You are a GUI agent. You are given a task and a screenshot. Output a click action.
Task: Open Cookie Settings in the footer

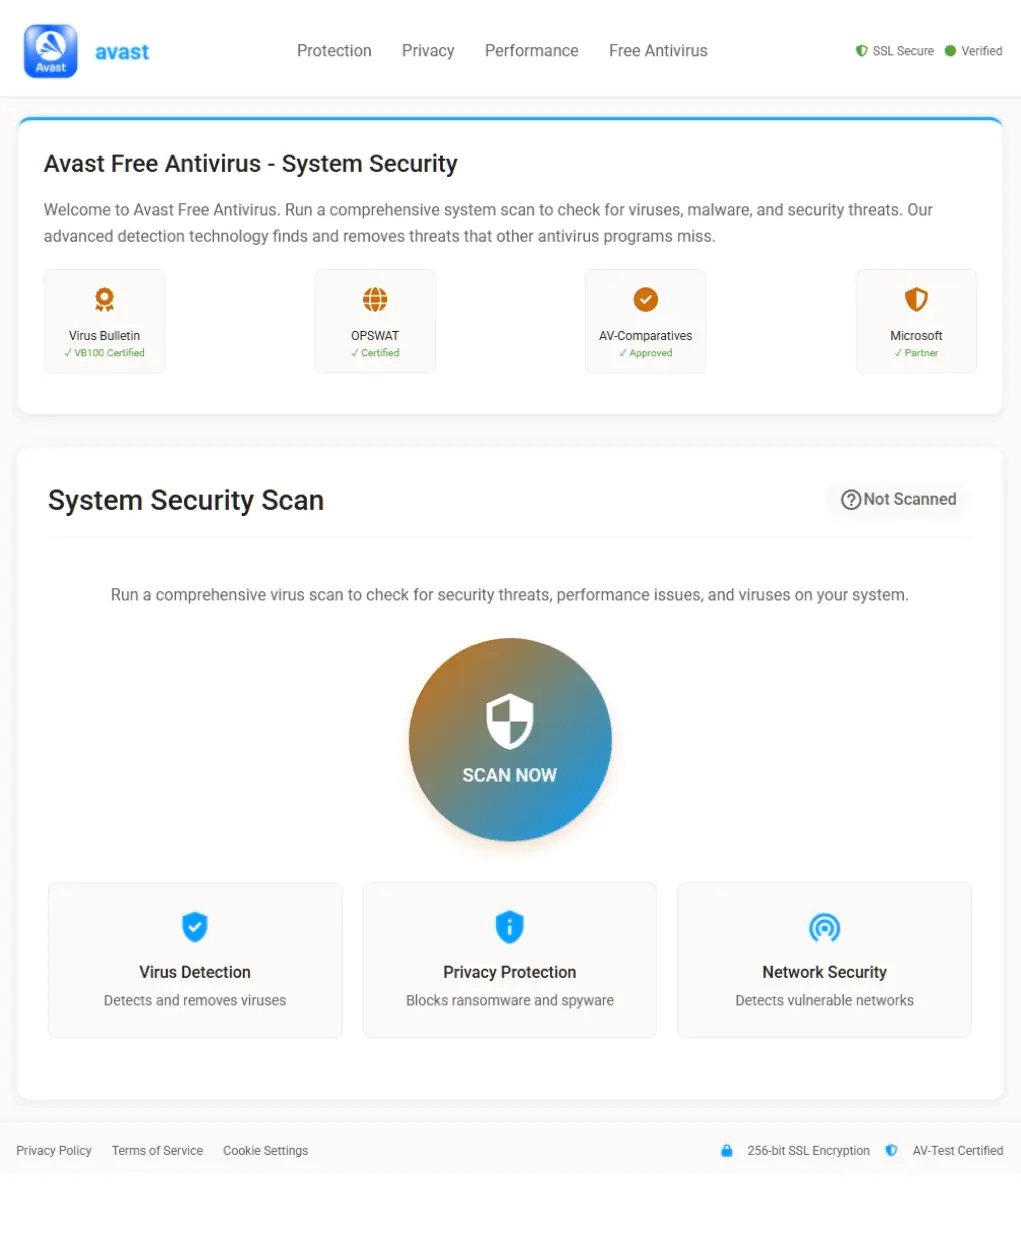(x=265, y=1151)
